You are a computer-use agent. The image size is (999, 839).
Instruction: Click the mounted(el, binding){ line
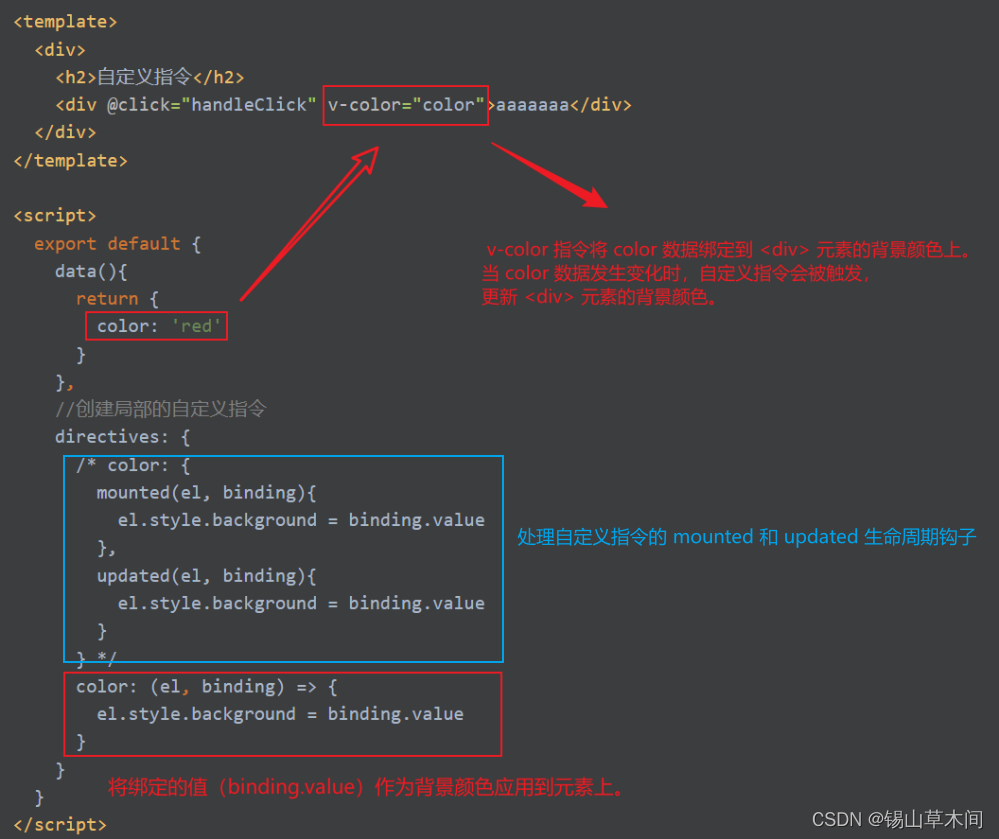206,492
